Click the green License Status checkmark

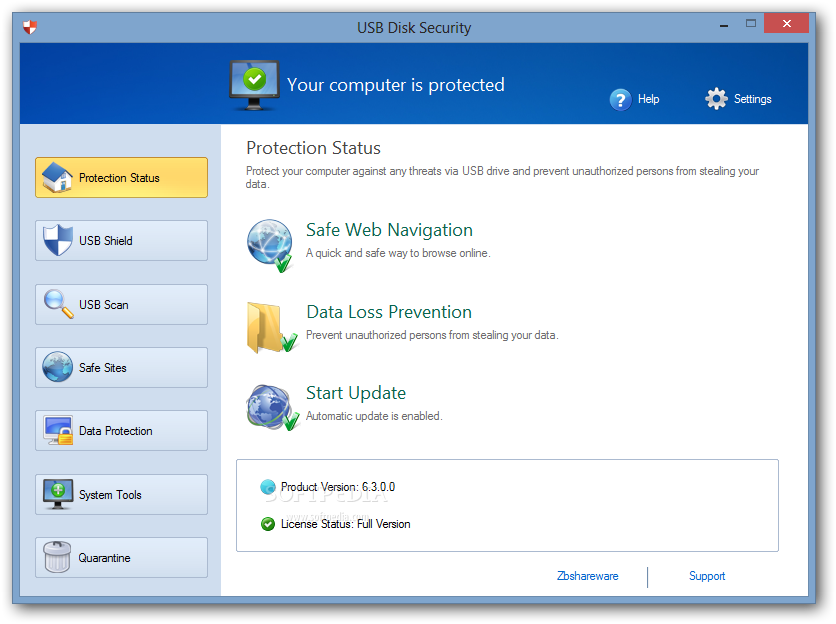pyautogui.click(x=267, y=523)
